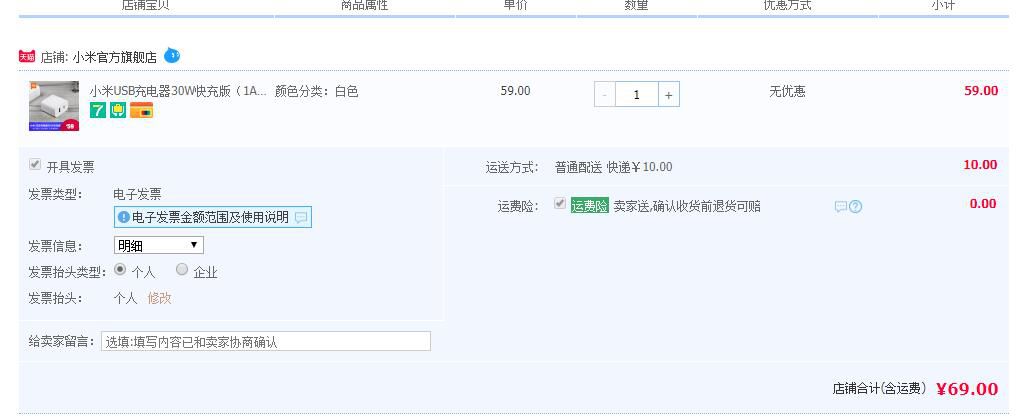Image resolution: width=1022 pixels, height=418 pixels.
Task: Click the red 10.00 shipping fee amount
Action: (980, 165)
